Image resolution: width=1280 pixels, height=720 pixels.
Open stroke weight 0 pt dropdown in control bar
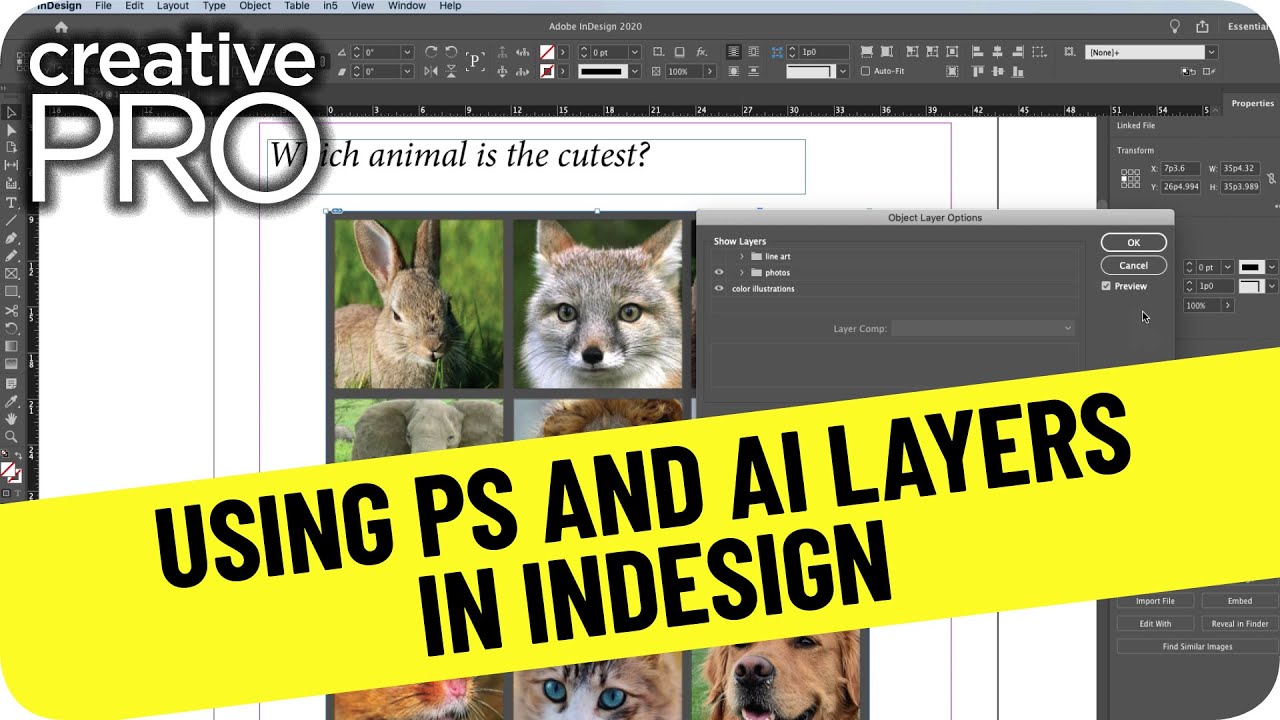[x=635, y=52]
